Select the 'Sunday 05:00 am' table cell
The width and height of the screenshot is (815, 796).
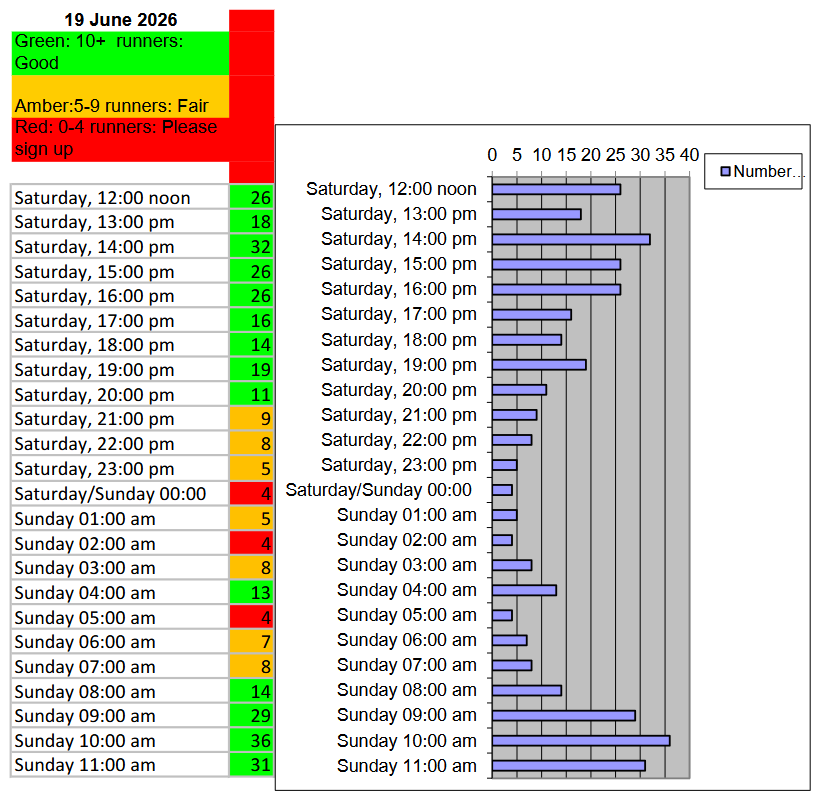(120, 618)
